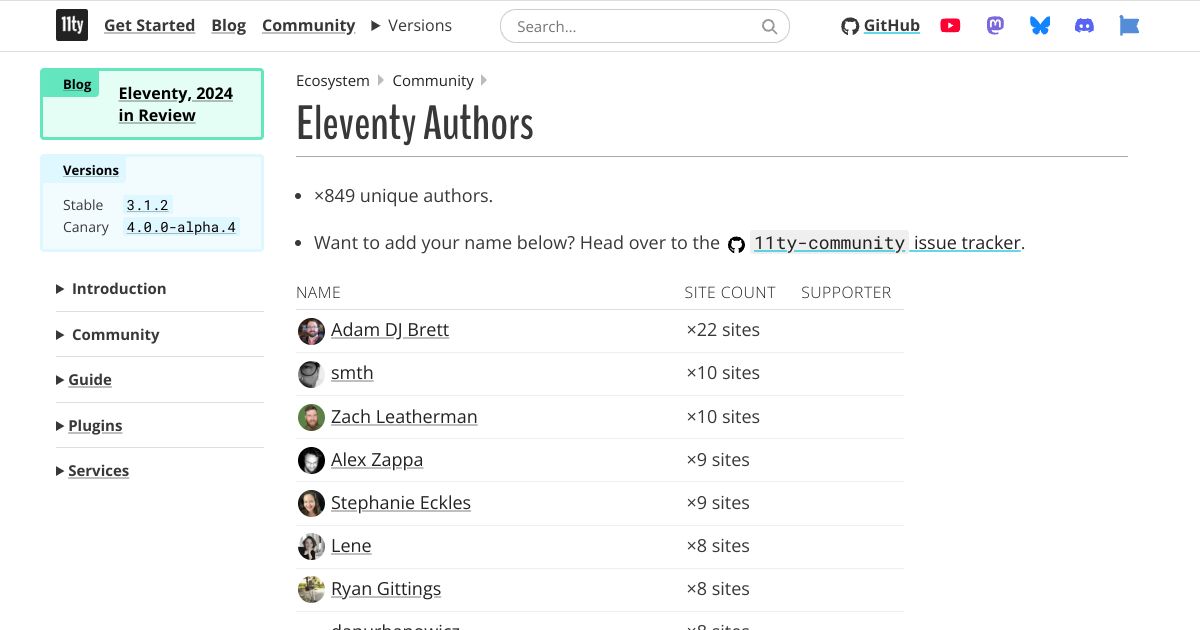The width and height of the screenshot is (1200, 630).
Task: Click site count in Alex Zappa row
Action: point(718,460)
